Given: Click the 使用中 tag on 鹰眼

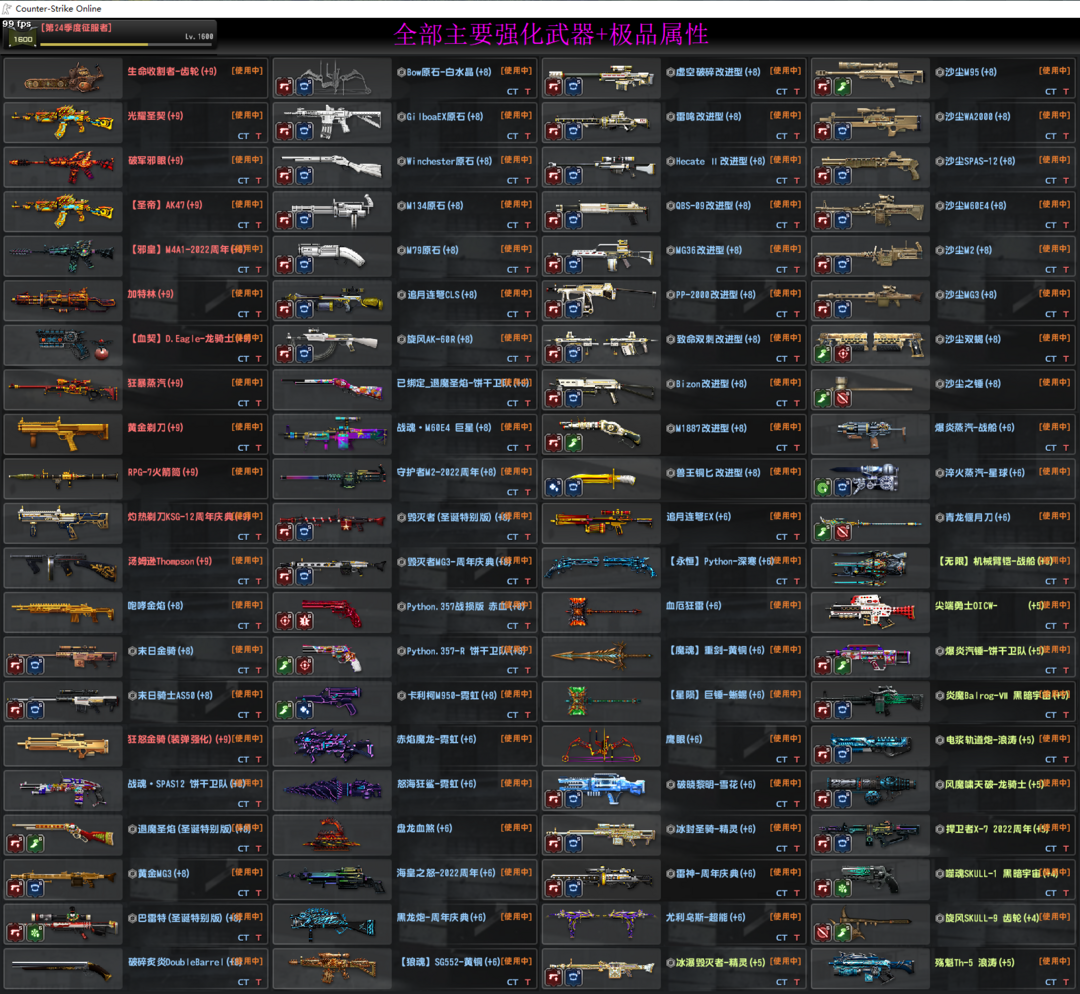Looking at the screenshot, I should 784,739.
